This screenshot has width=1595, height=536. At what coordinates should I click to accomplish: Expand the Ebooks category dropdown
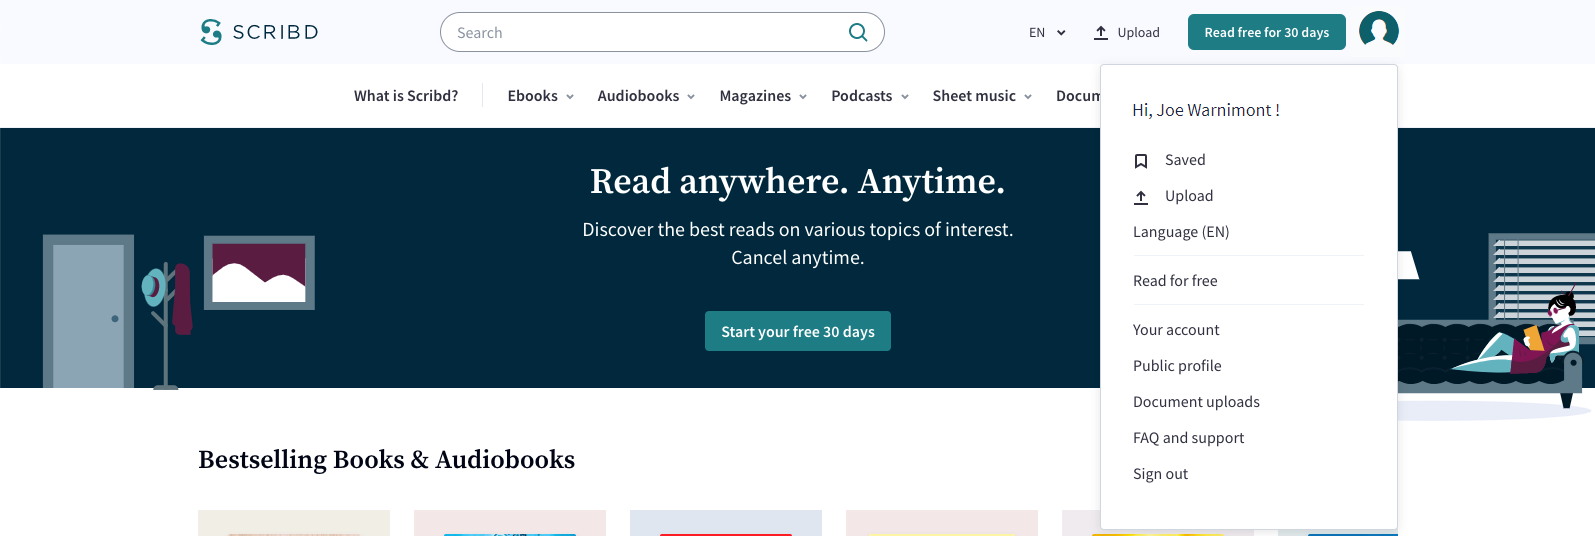[541, 96]
